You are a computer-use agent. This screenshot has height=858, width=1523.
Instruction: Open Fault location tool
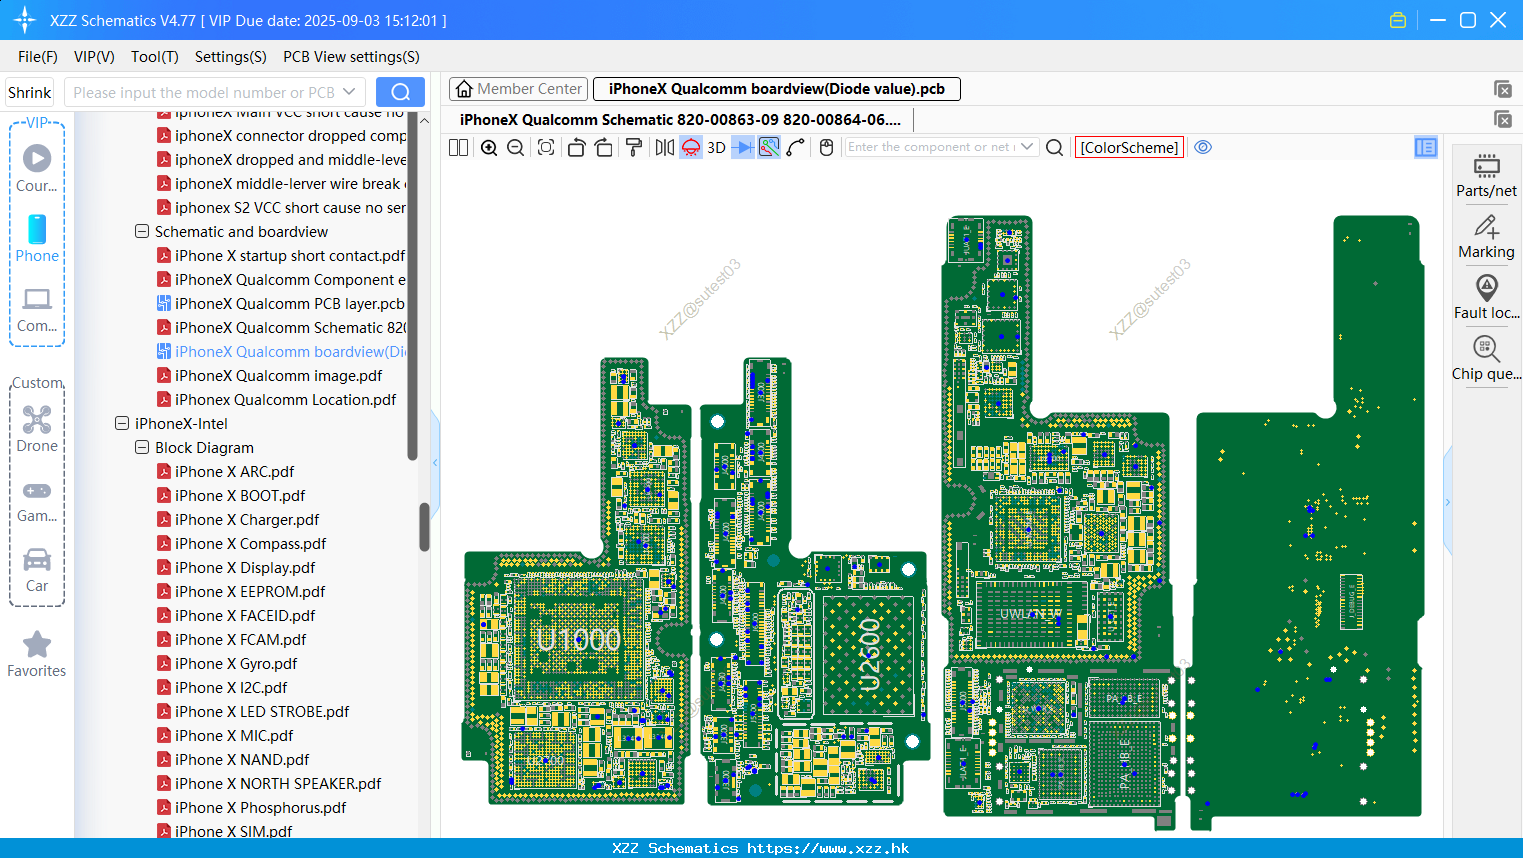coord(1486,297)
